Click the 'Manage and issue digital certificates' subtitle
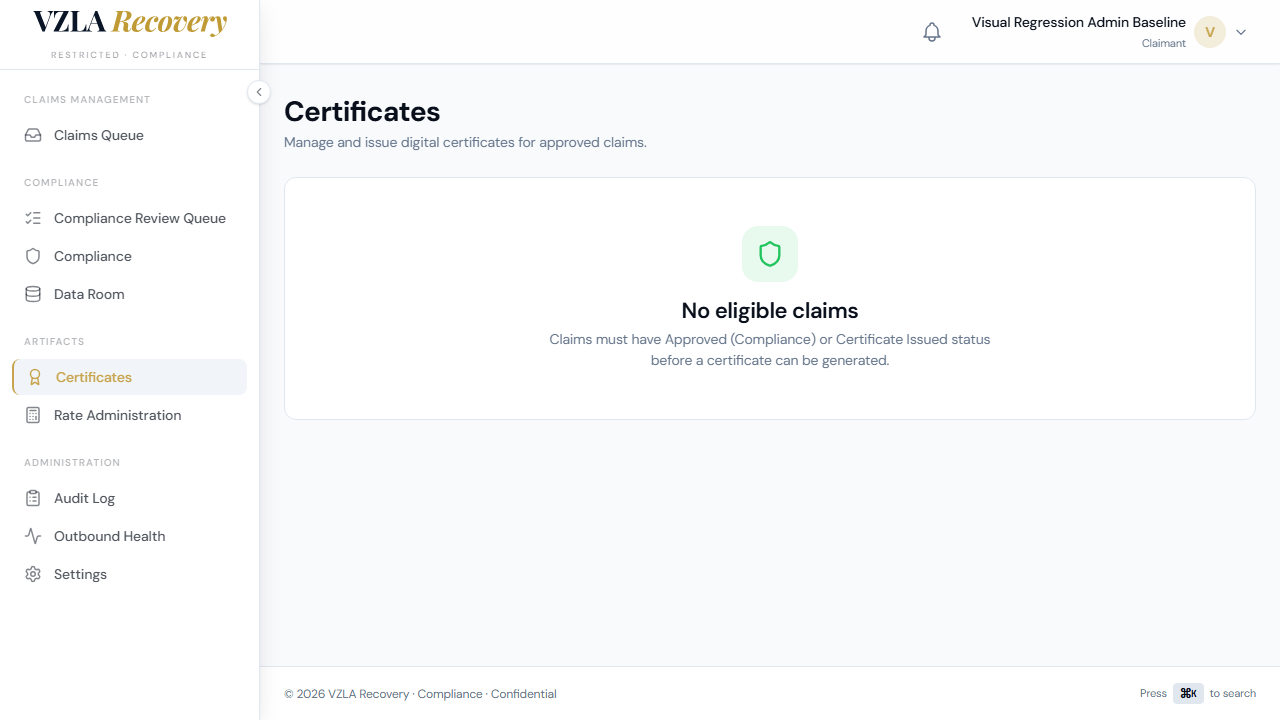1280x720 pixels. pos(465,142)
